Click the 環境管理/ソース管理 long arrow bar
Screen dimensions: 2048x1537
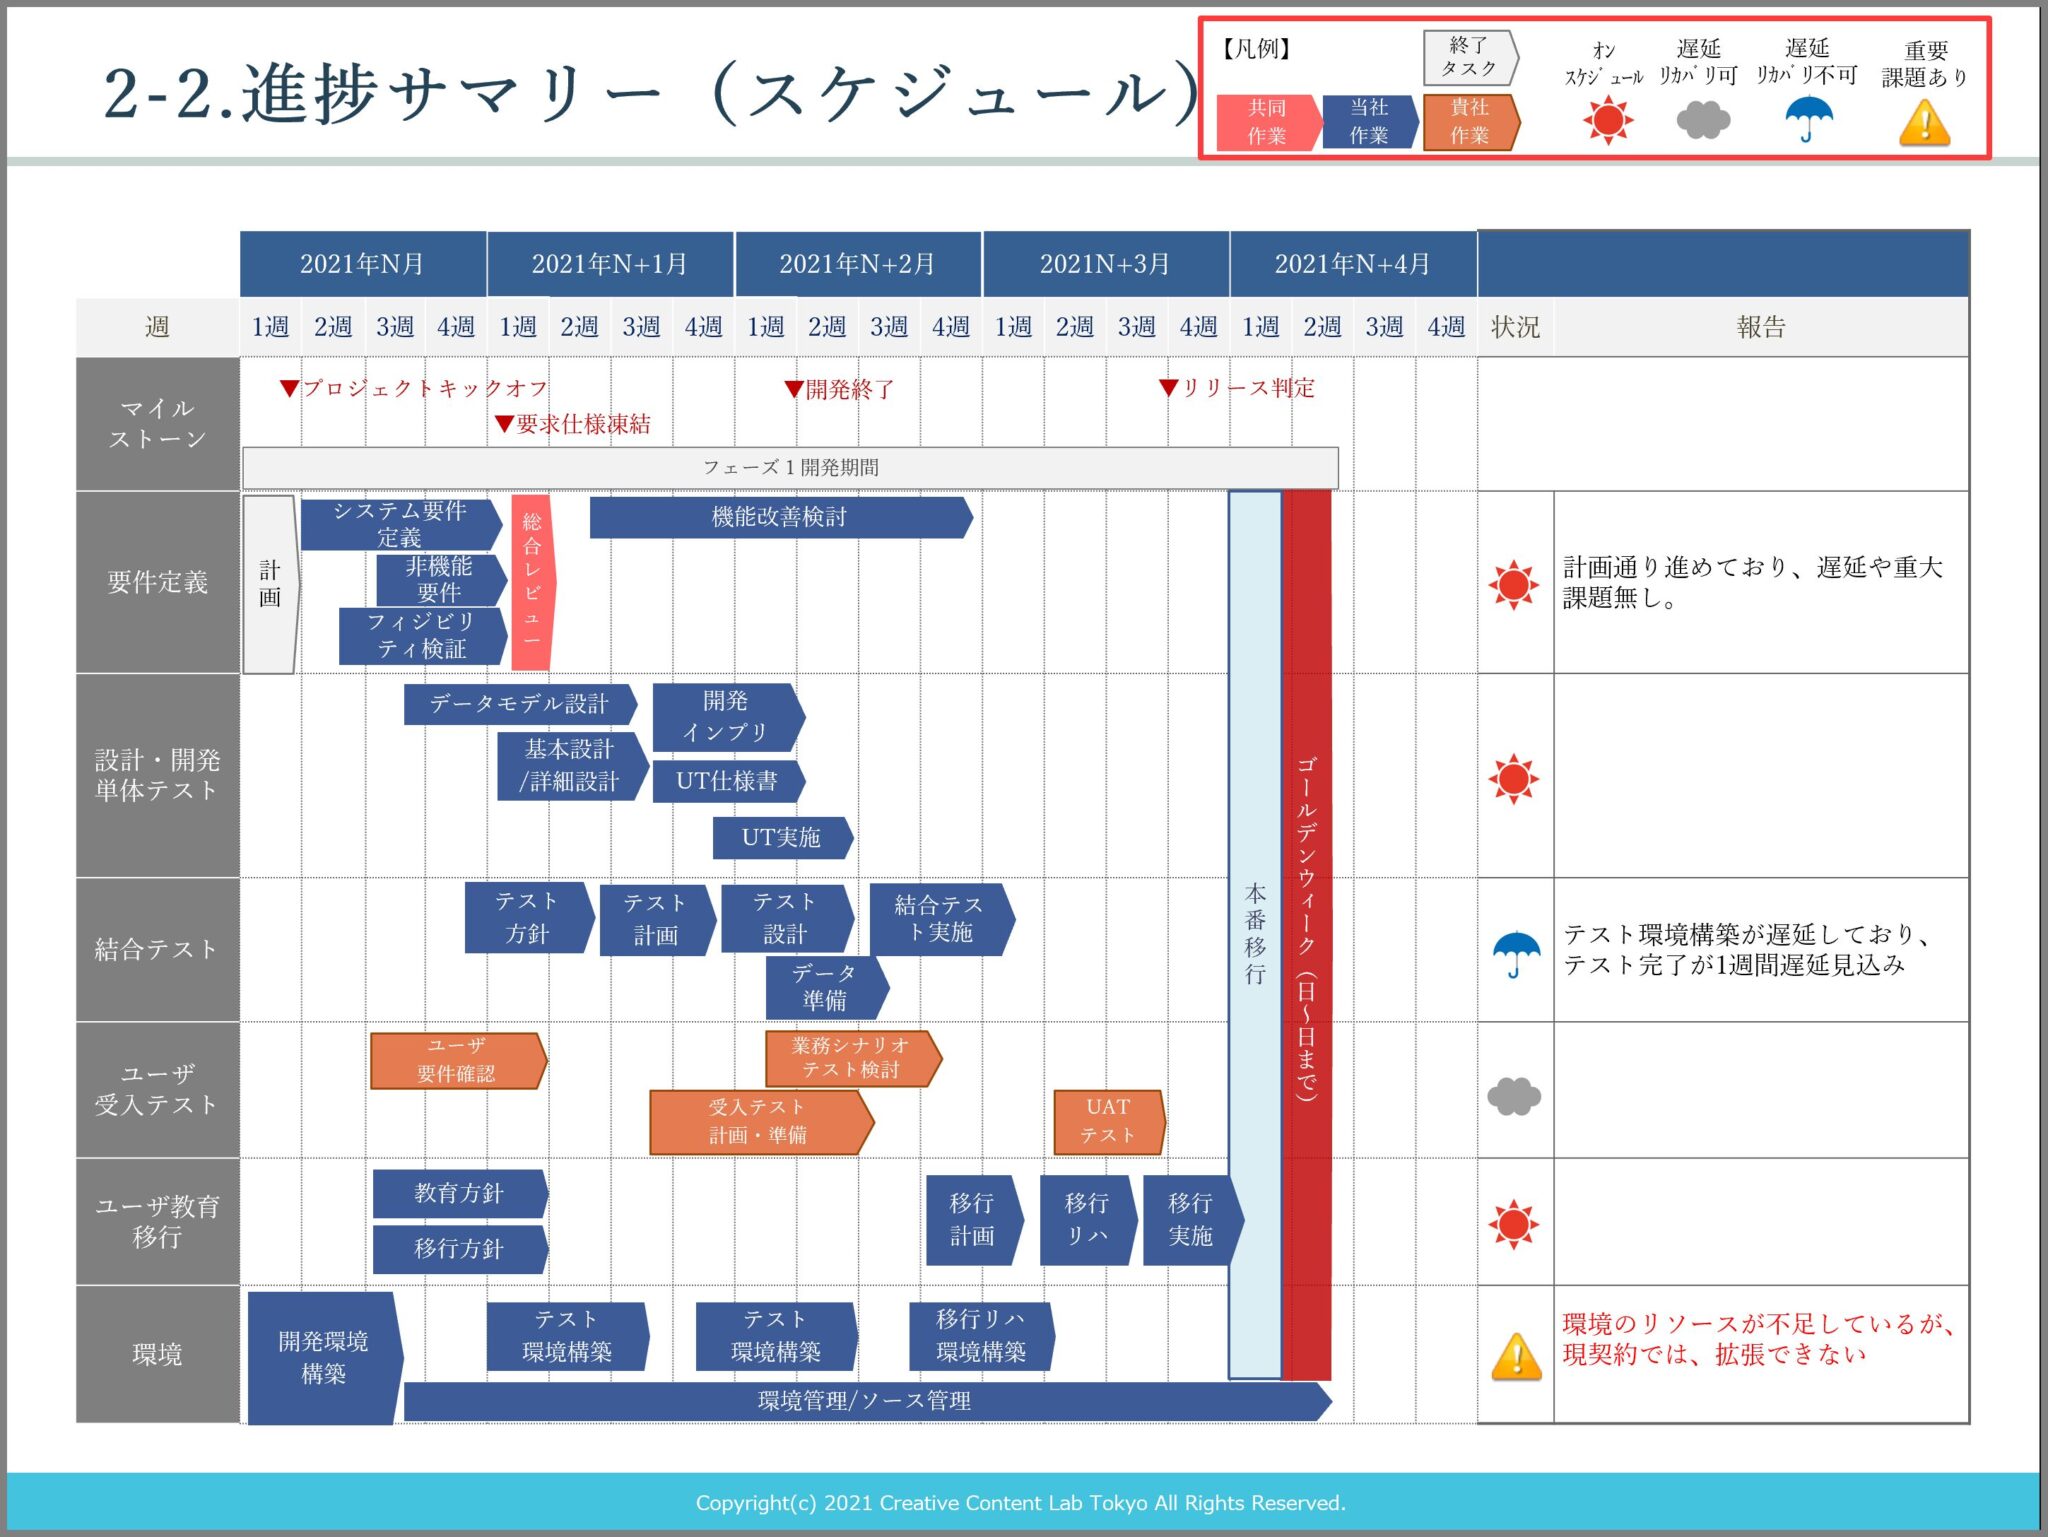[864, 1401]
